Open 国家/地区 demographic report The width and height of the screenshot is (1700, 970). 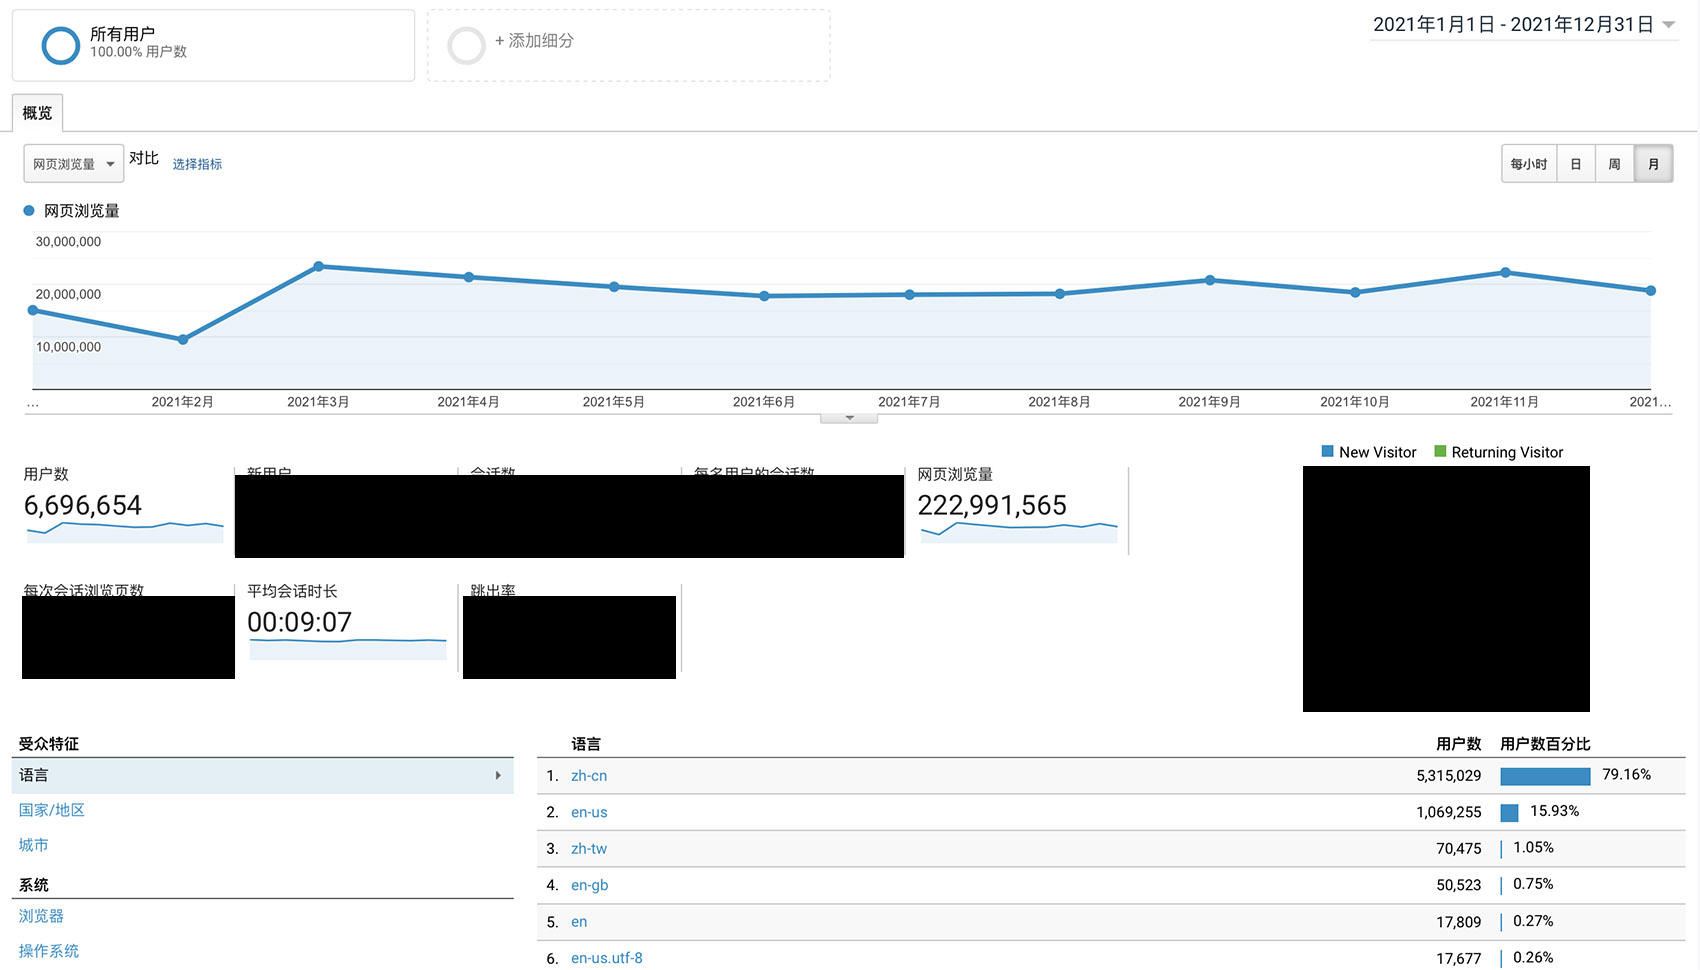click(52, 810)
